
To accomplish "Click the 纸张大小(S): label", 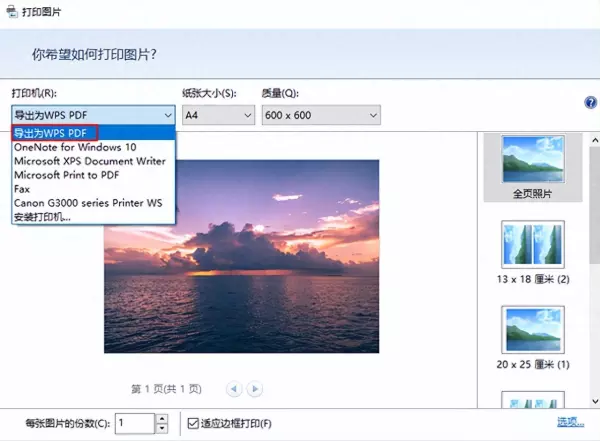I will (x=209, y=93).
